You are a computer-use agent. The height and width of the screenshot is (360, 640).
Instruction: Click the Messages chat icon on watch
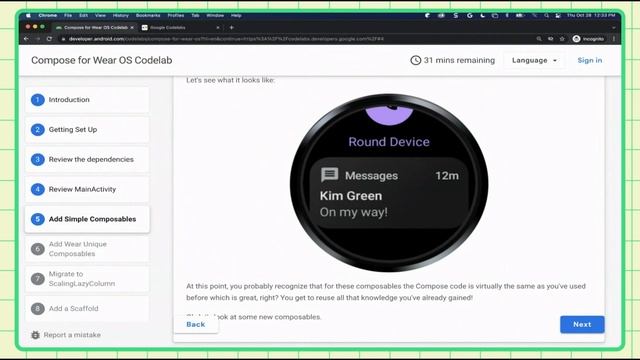tap(329, 175)
